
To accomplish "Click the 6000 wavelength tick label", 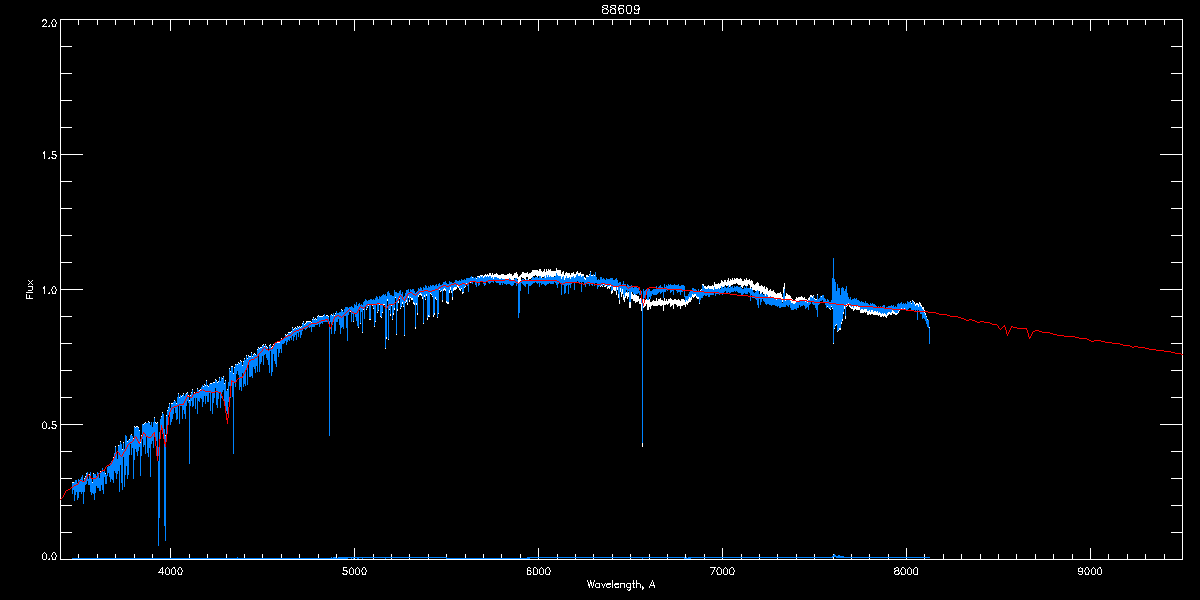I will click(538, 573).
